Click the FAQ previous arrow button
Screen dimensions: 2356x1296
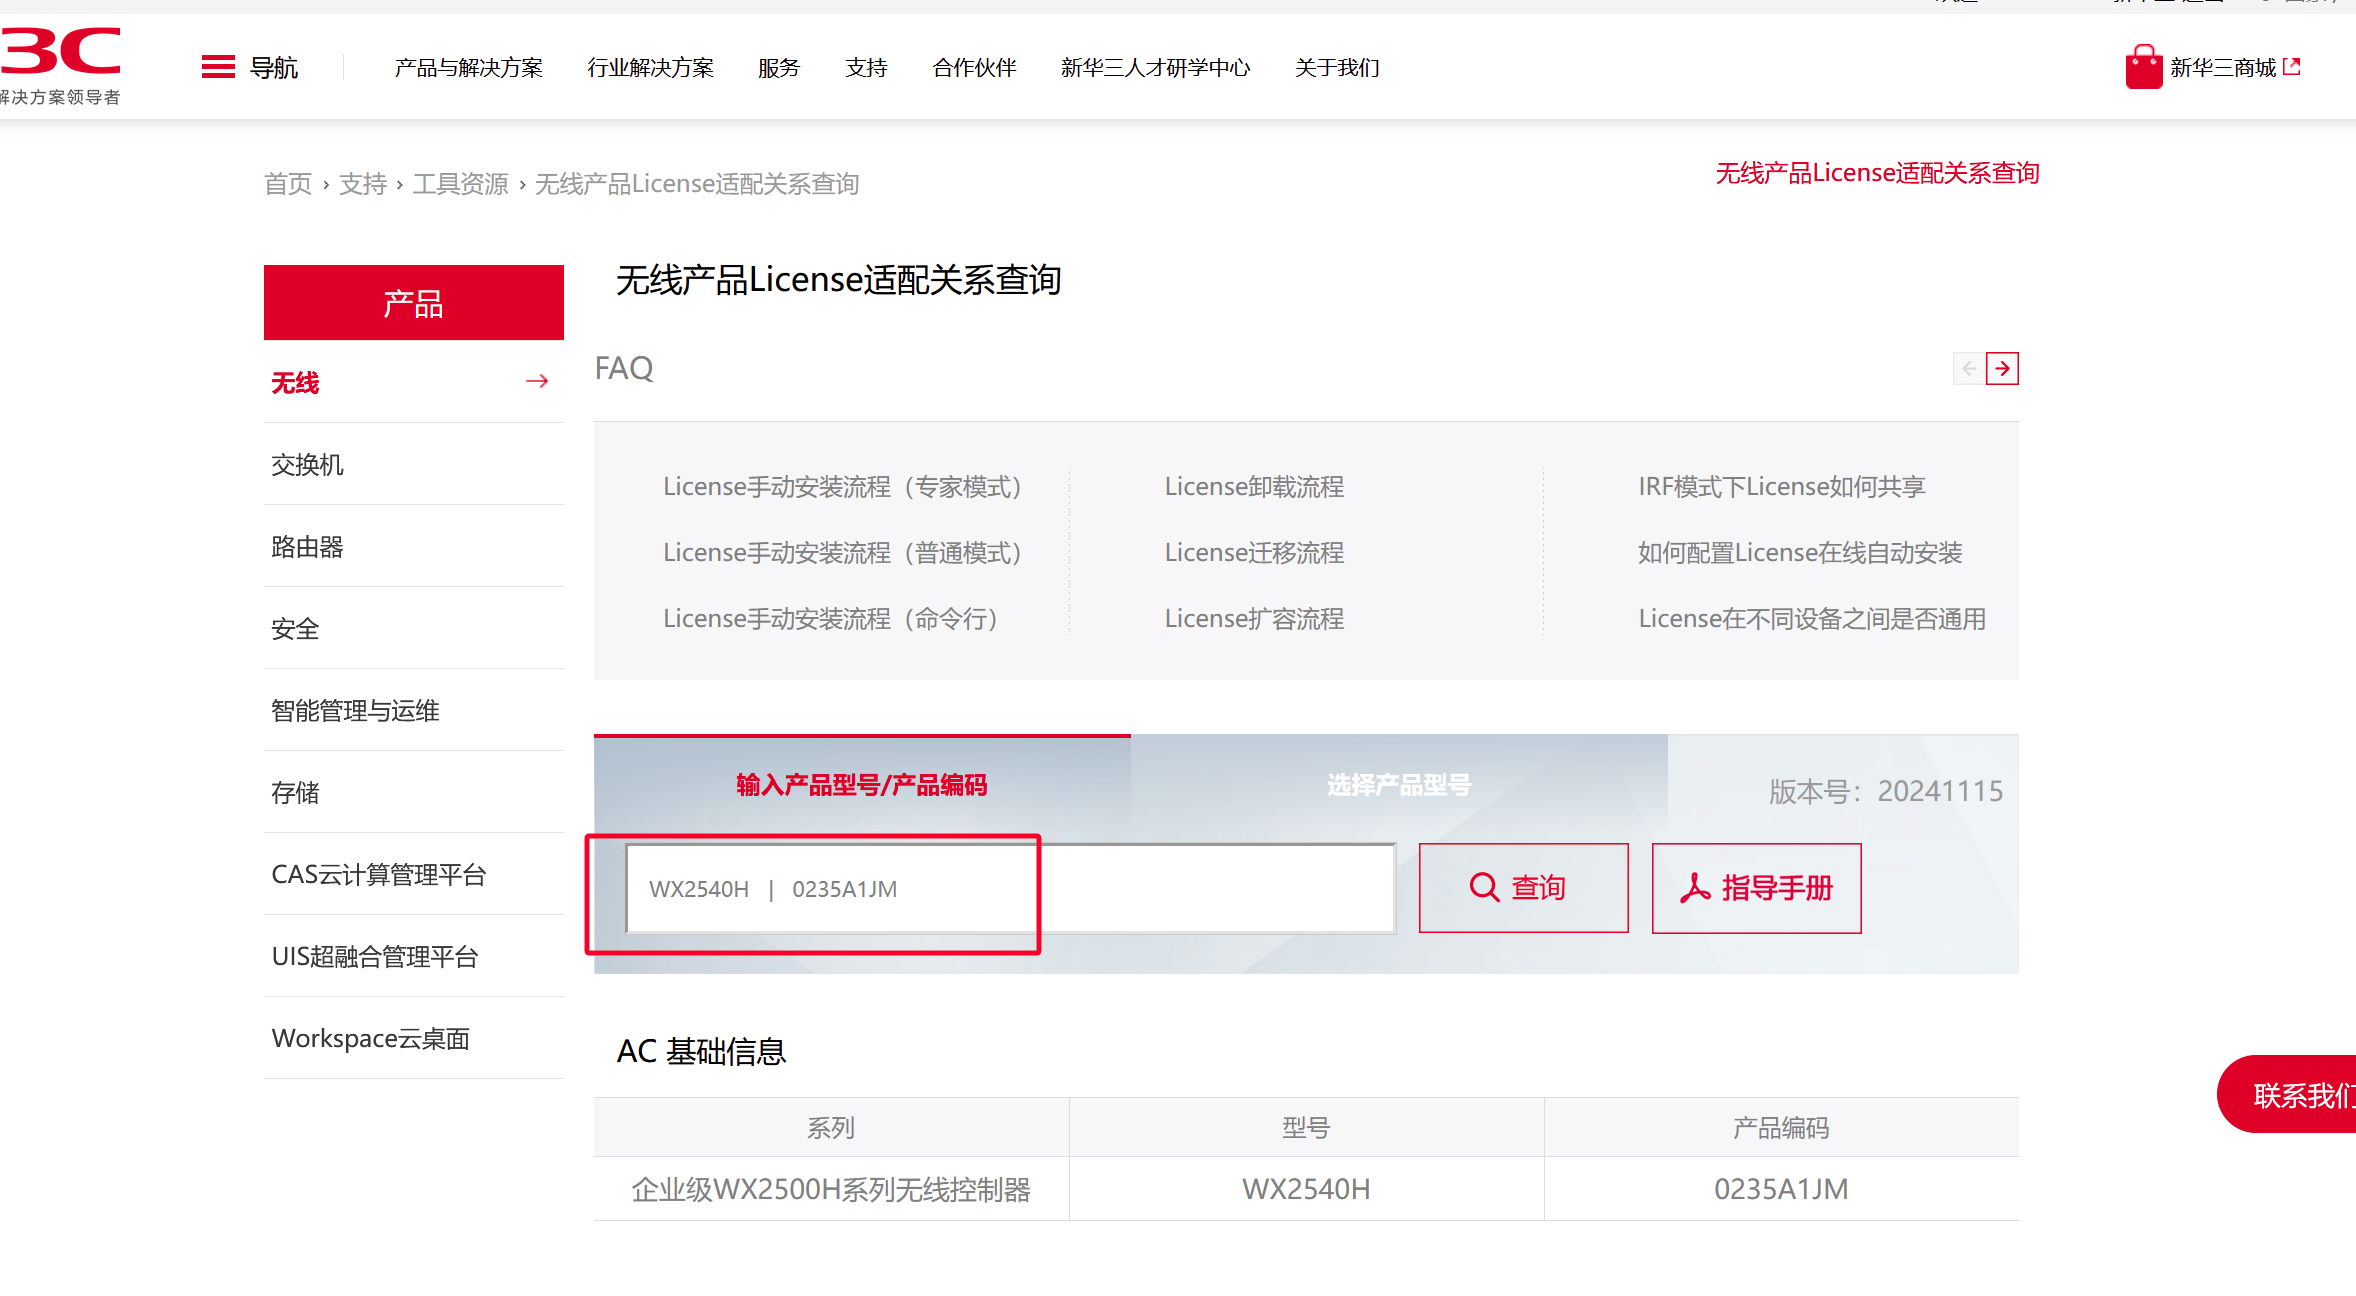1968,368
